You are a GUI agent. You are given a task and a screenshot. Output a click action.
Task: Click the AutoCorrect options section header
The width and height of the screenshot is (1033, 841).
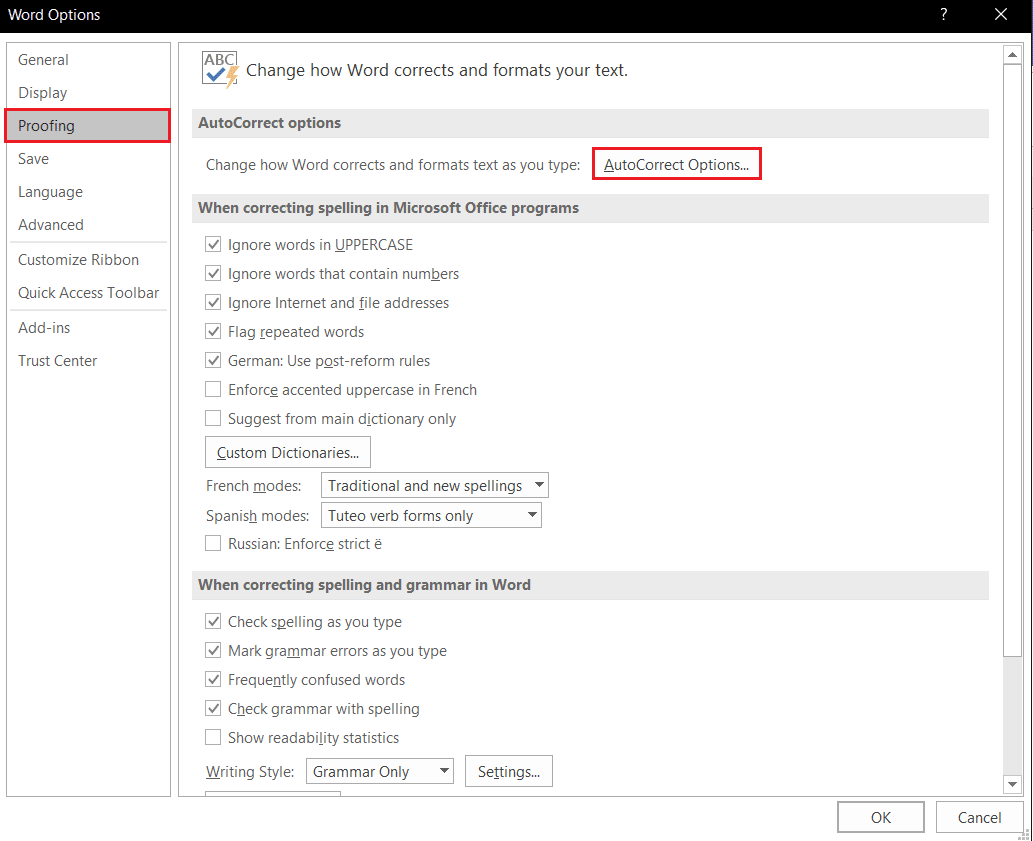tap(590, 123)
